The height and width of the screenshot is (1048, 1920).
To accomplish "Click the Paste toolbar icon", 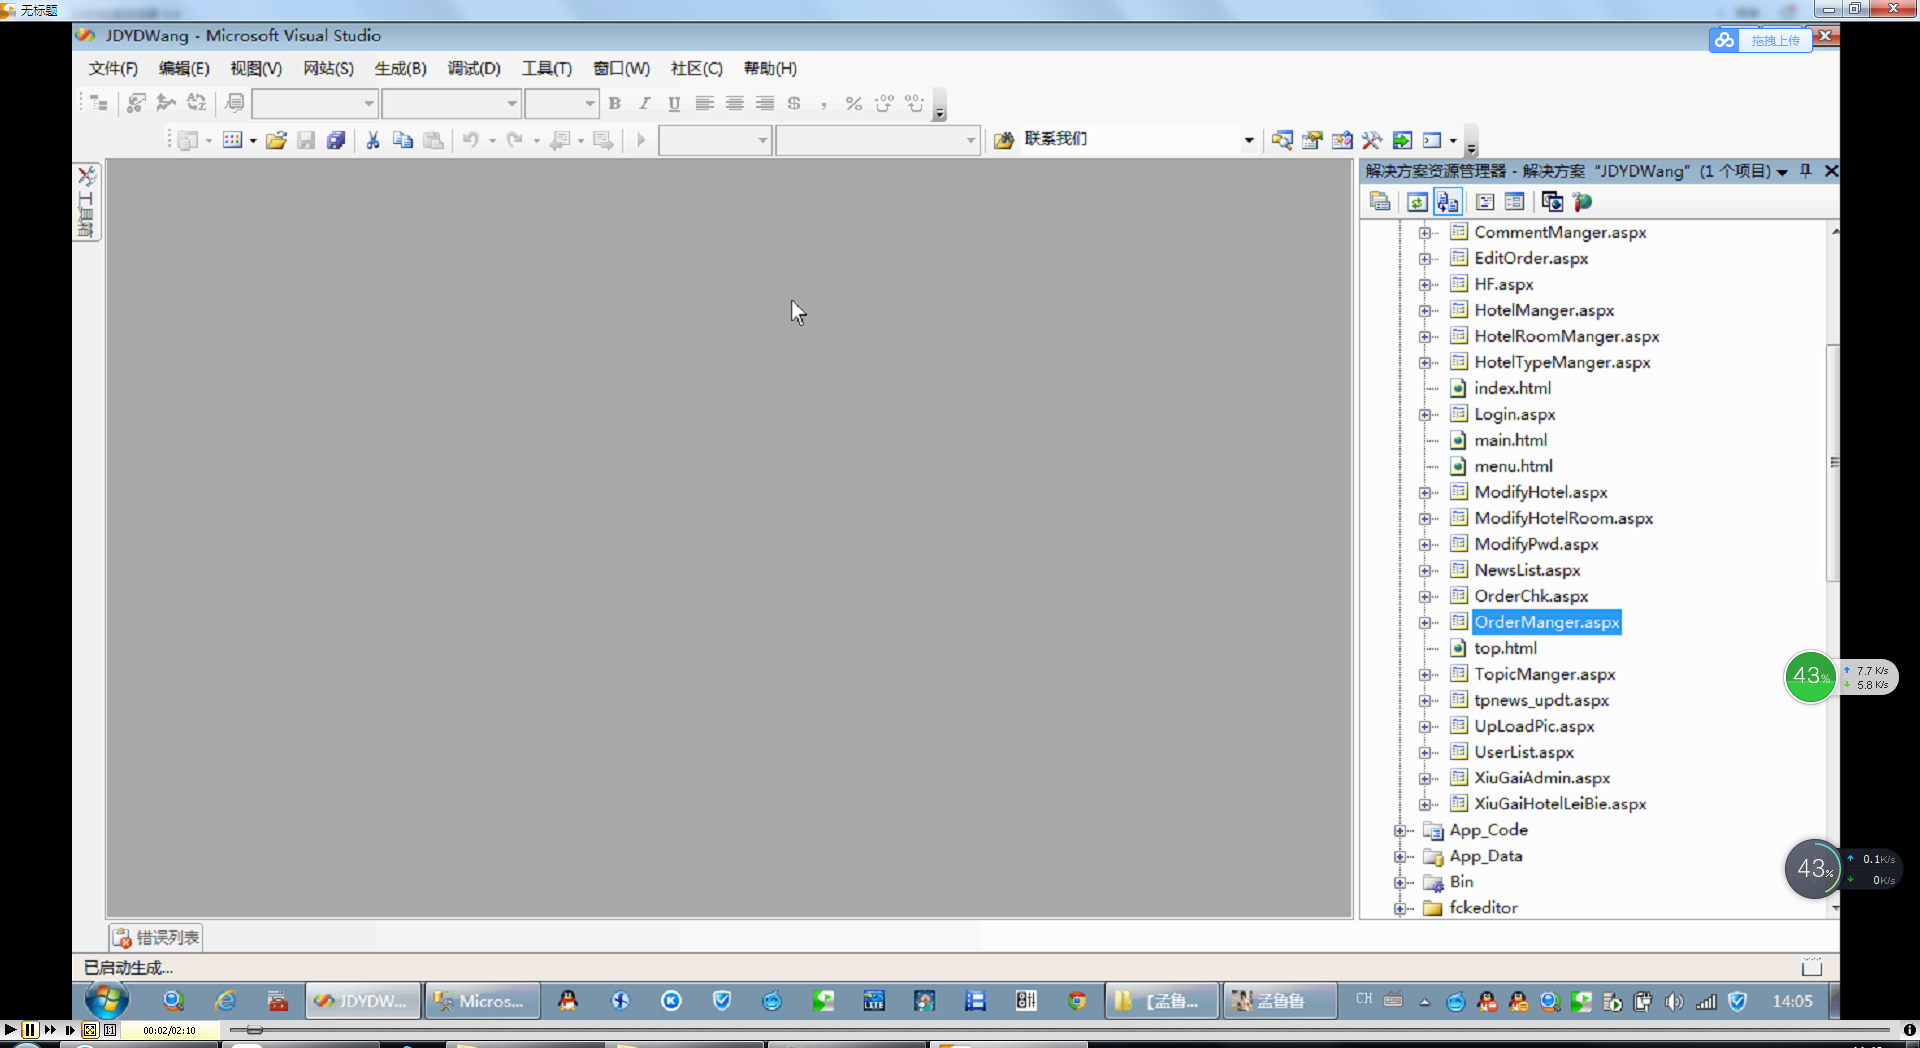I will point(433,140).
